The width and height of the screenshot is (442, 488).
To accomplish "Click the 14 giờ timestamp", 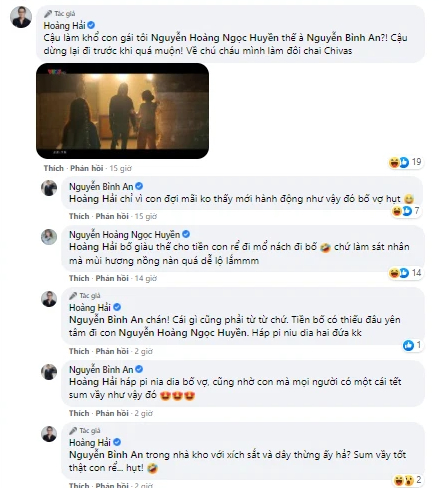I will 145,278.
